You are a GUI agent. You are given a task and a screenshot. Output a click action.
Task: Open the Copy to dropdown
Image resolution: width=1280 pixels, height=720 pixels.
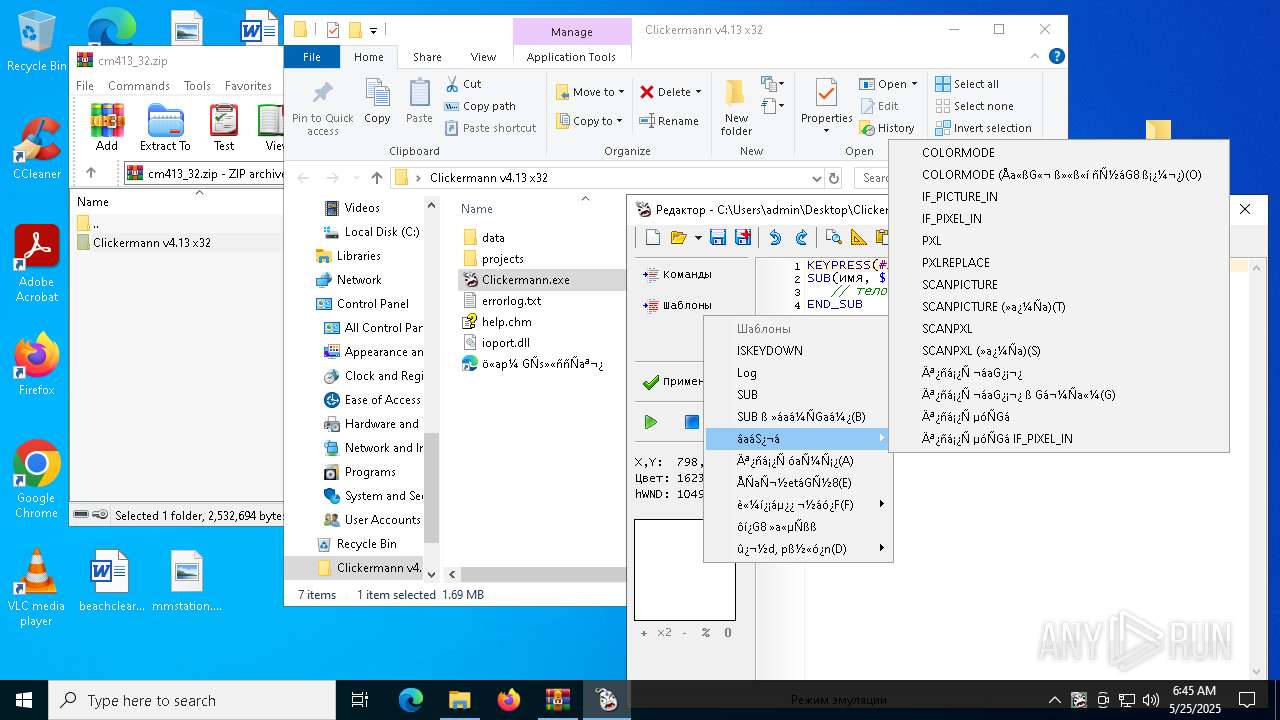(x=588, y=121)
